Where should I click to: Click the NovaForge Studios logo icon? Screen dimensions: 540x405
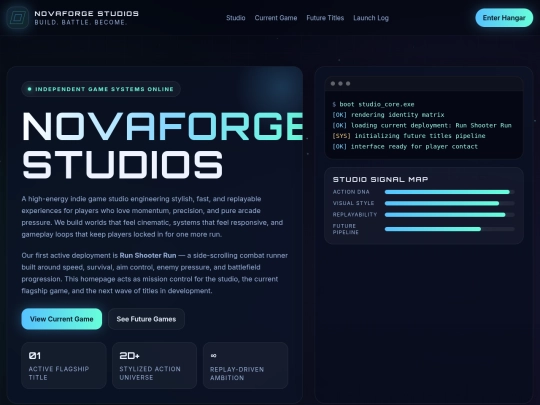(18, 18)
